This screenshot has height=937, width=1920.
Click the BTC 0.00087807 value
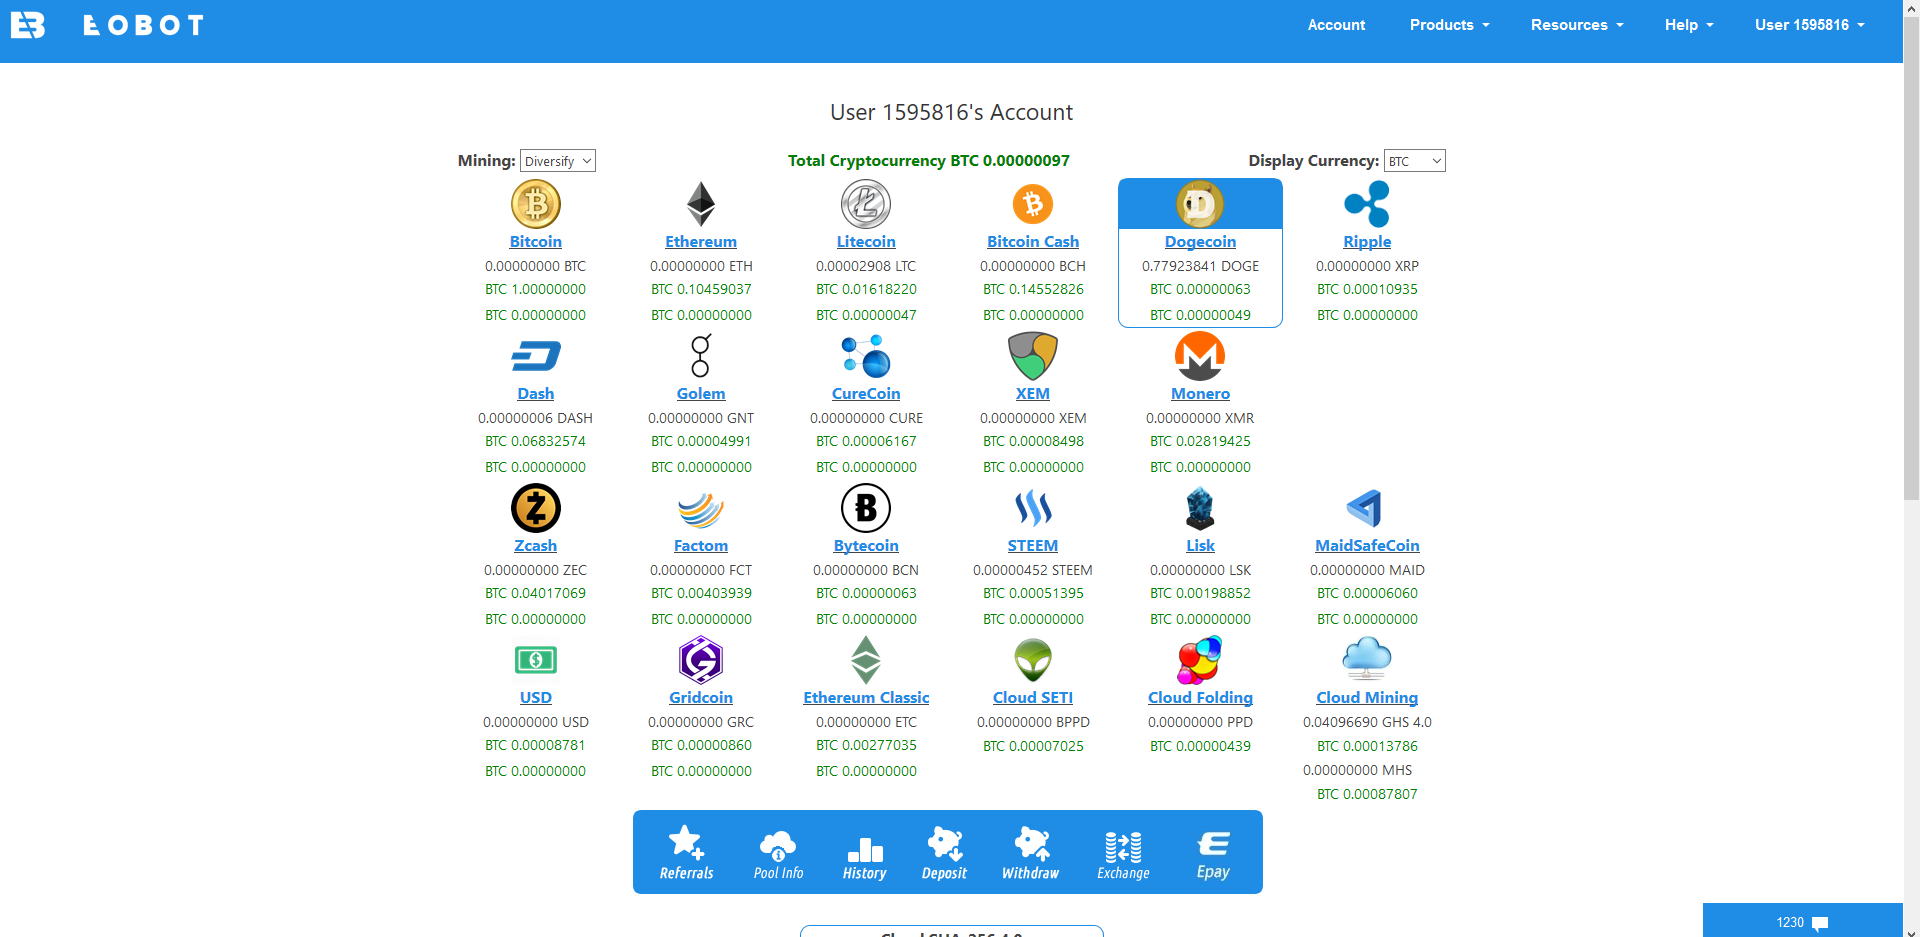click(1367, 794)
